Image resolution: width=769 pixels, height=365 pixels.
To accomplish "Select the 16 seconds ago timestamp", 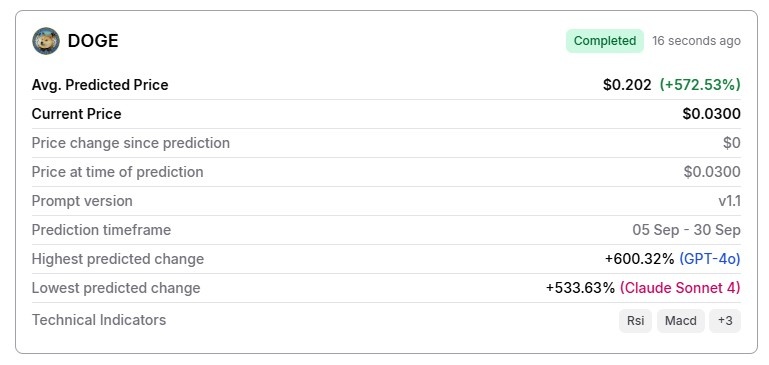I will [x=696, y=41].
